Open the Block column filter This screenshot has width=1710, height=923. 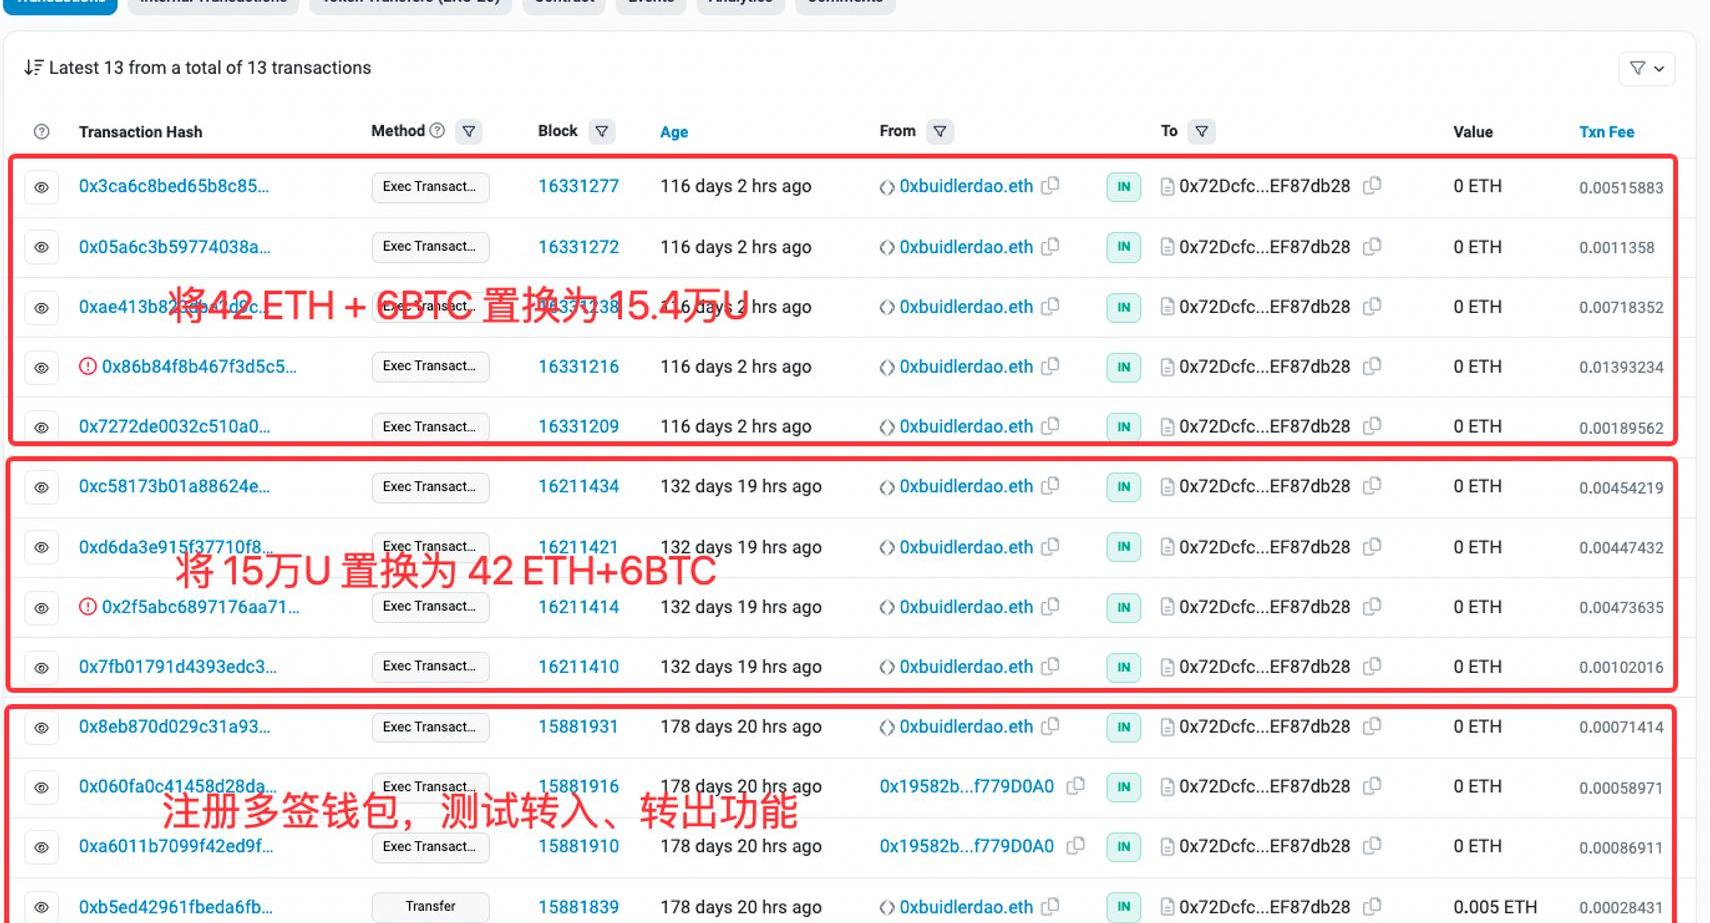[x=601, y=131]
